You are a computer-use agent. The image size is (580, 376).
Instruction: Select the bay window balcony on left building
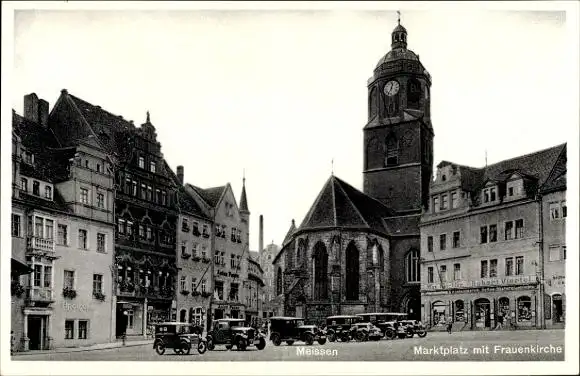click(40, 245)
